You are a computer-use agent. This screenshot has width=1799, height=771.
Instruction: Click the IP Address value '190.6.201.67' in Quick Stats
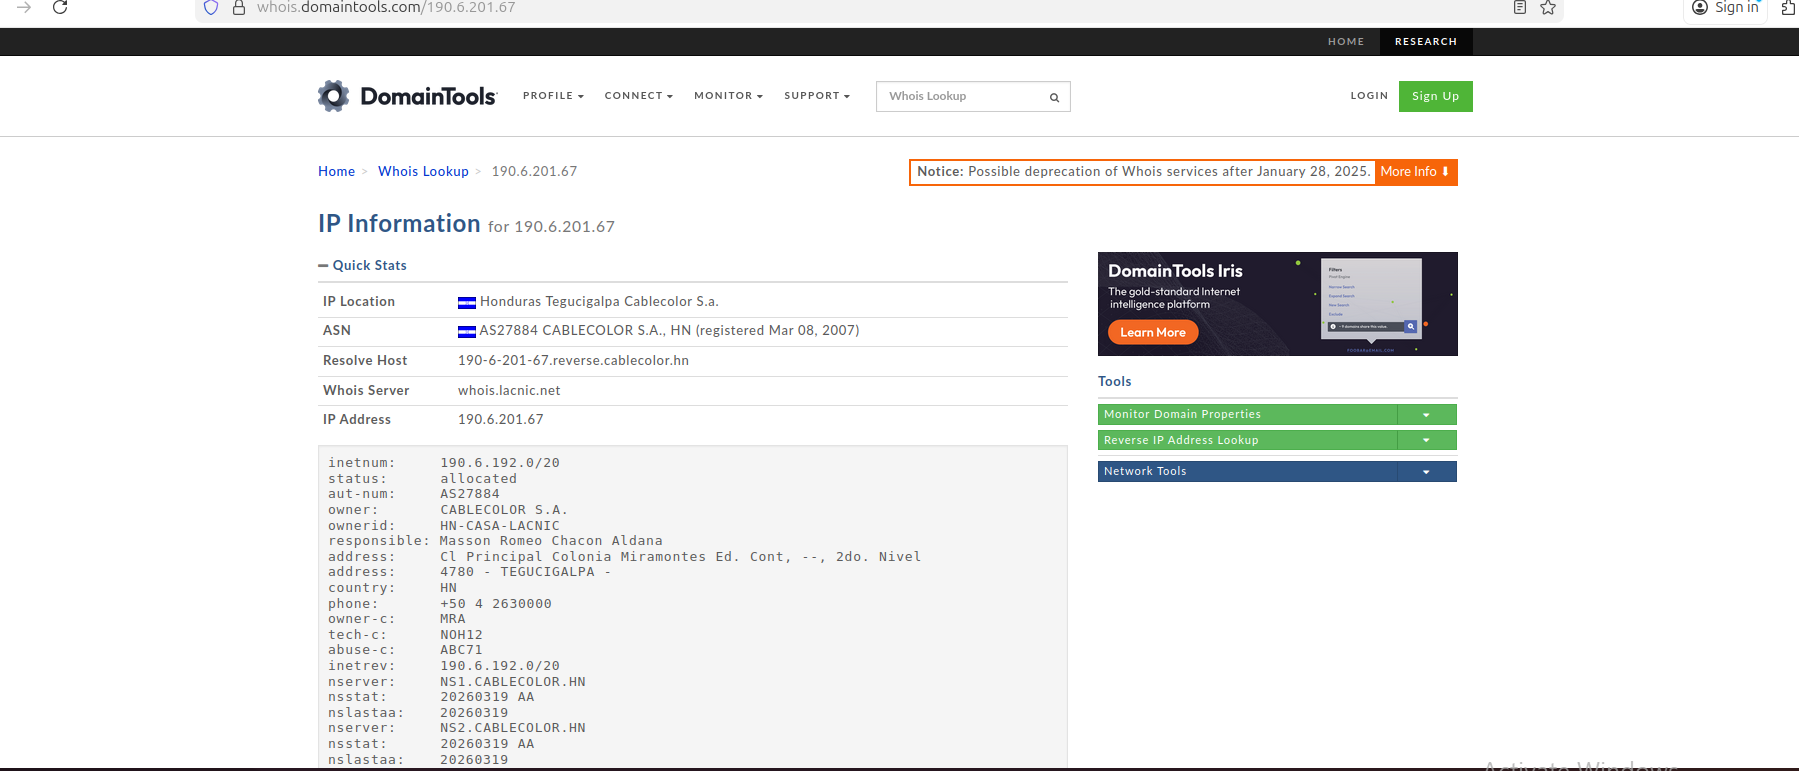(501, 419)
